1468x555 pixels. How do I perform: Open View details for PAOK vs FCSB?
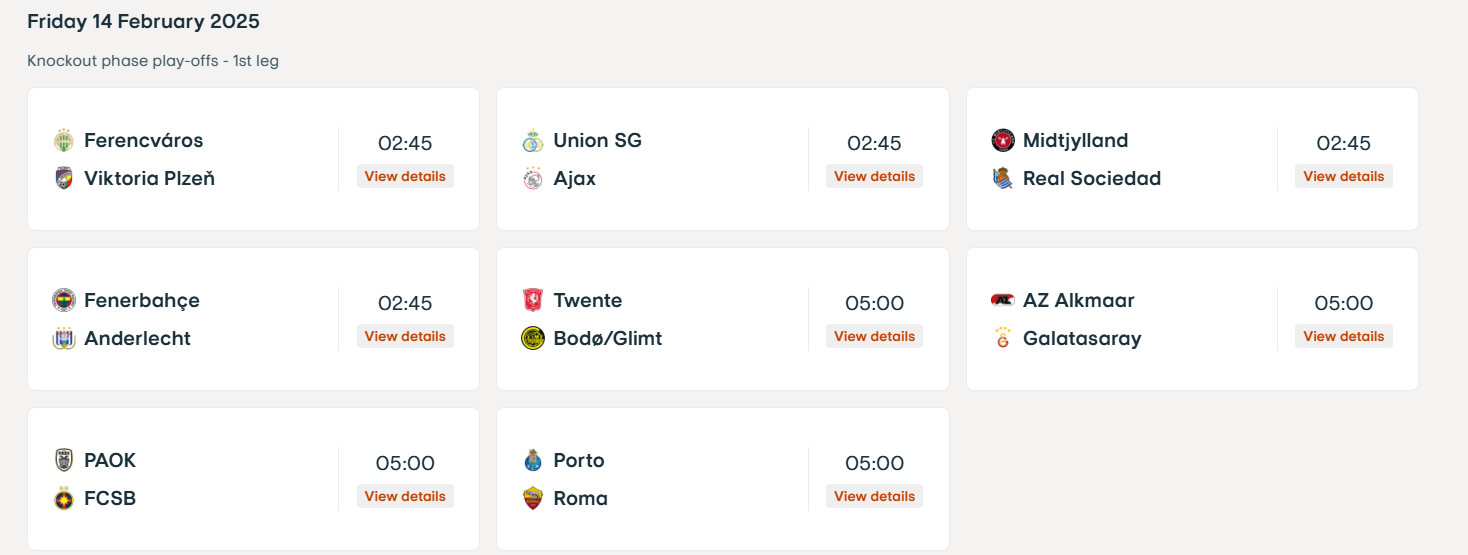pyautogui.click(x=405, y=496)
